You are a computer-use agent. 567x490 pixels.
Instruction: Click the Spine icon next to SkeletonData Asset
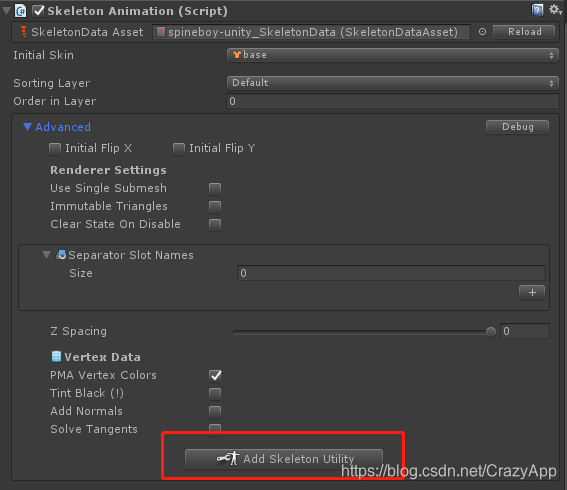point(24,32)
